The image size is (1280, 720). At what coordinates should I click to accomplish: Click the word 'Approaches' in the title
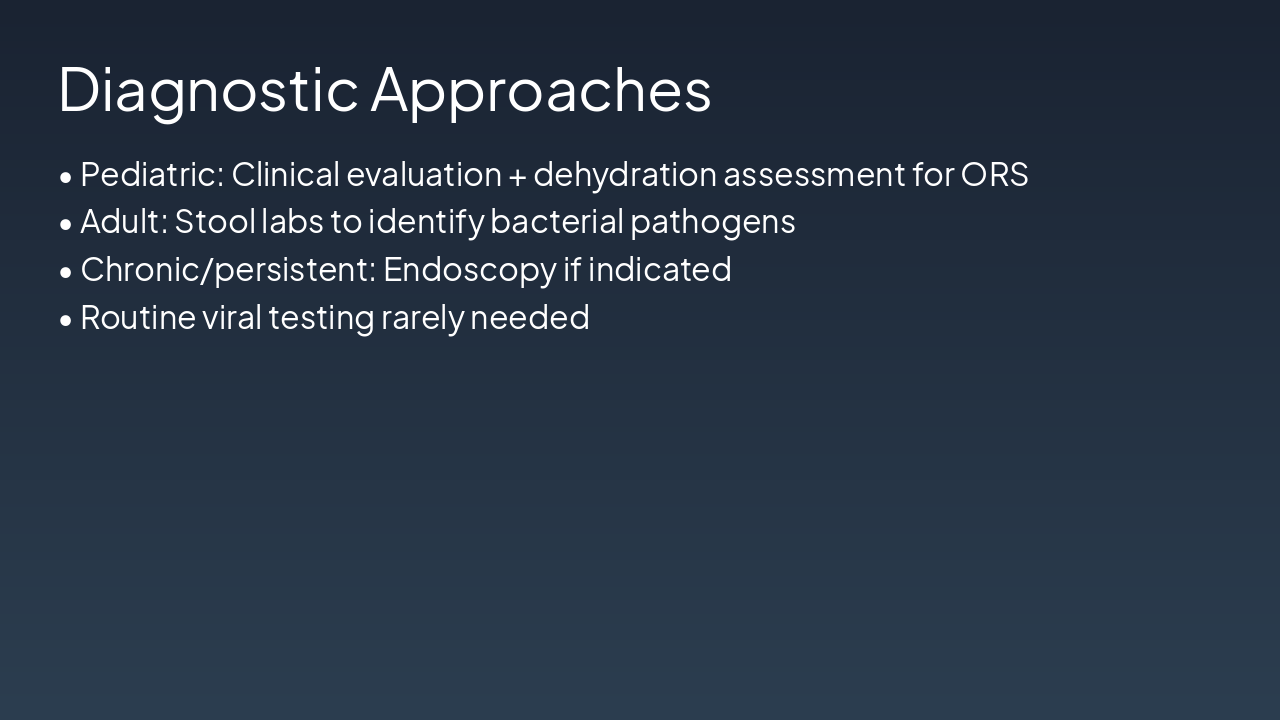[541, 89]
